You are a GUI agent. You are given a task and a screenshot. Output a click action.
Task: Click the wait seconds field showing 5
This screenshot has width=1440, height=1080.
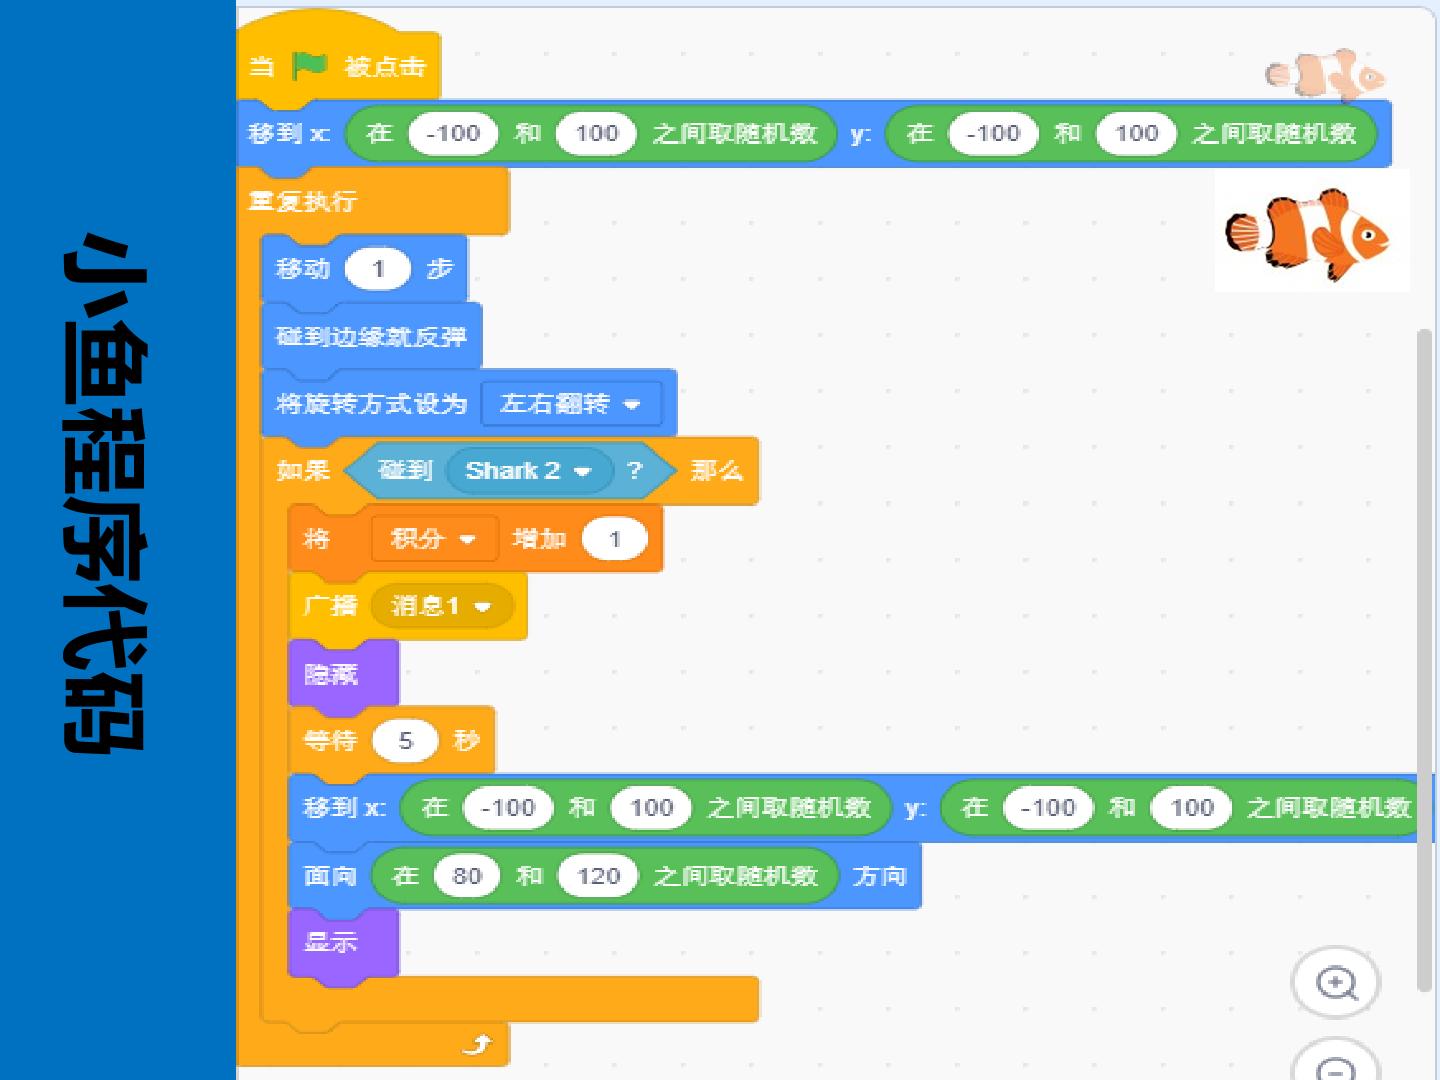pos(405,741)
